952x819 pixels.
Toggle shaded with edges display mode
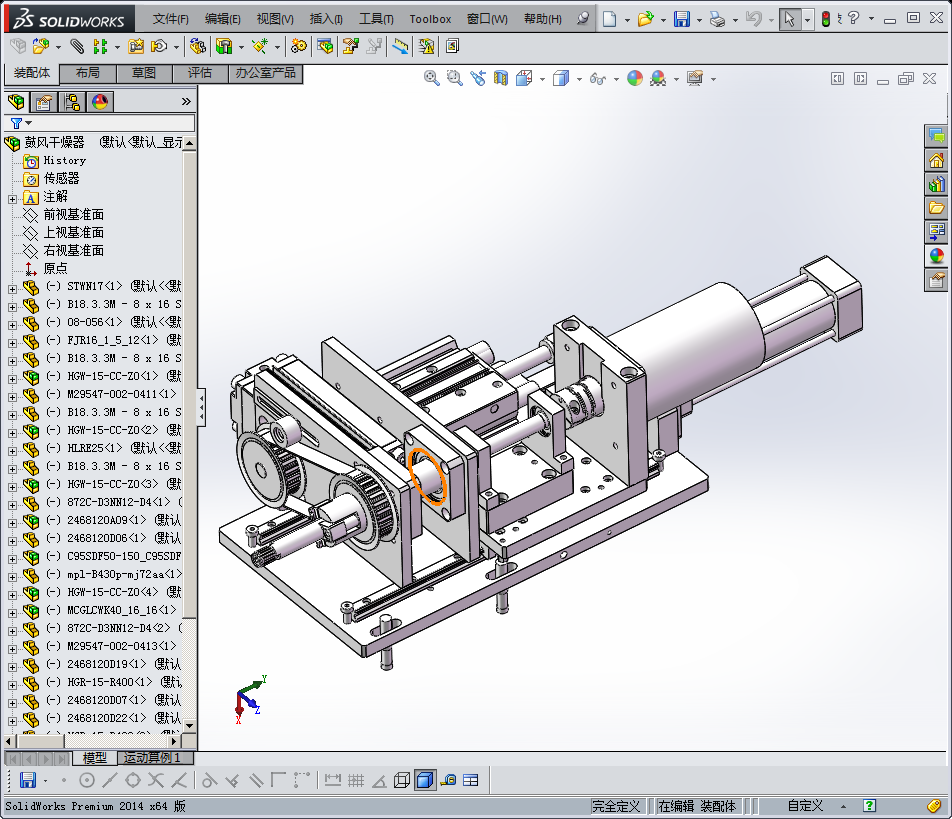point(425,780)
